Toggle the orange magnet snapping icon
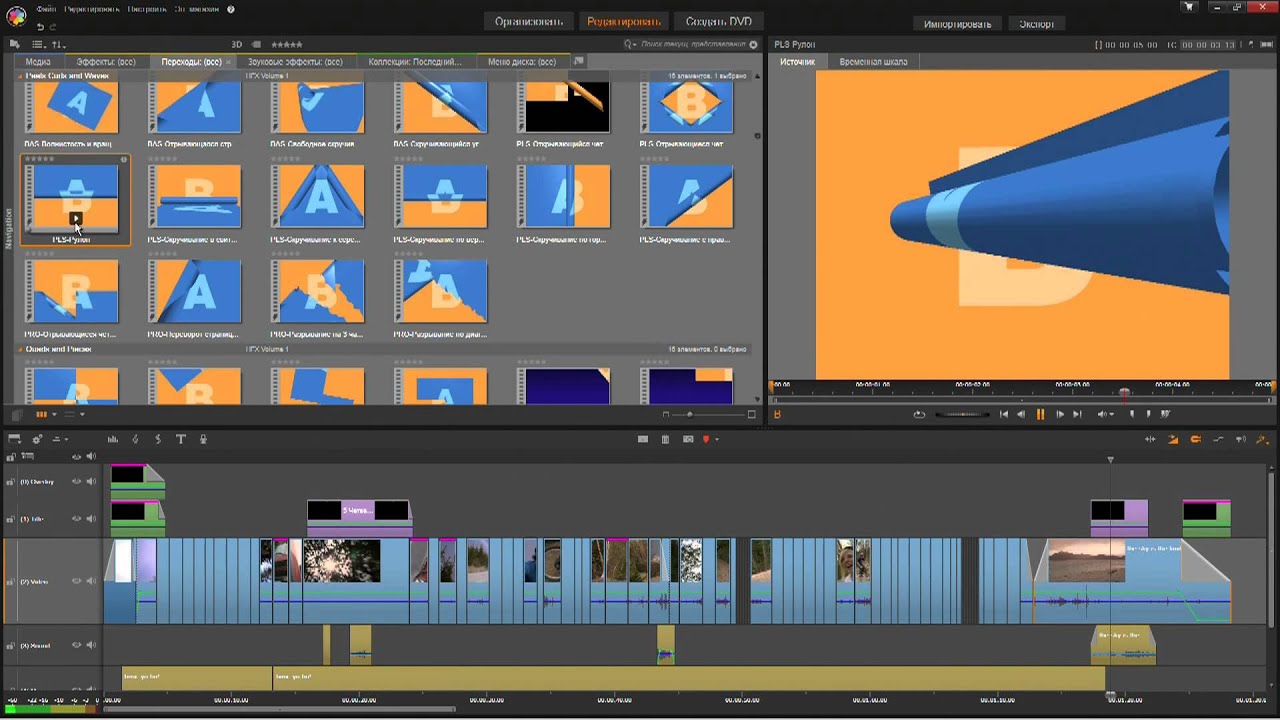The image size is (1280, 720). [1195, 439]
